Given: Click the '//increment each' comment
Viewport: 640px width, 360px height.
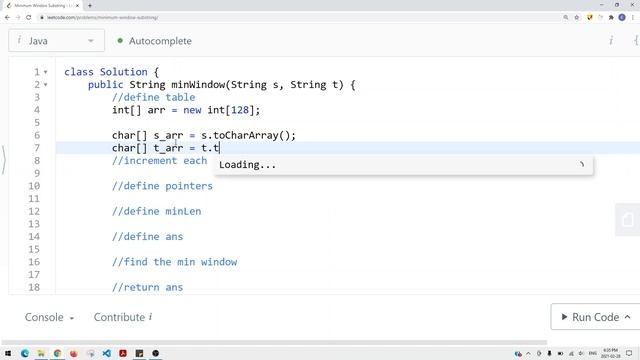Looking at the screenshot, I should click(159, 161).
